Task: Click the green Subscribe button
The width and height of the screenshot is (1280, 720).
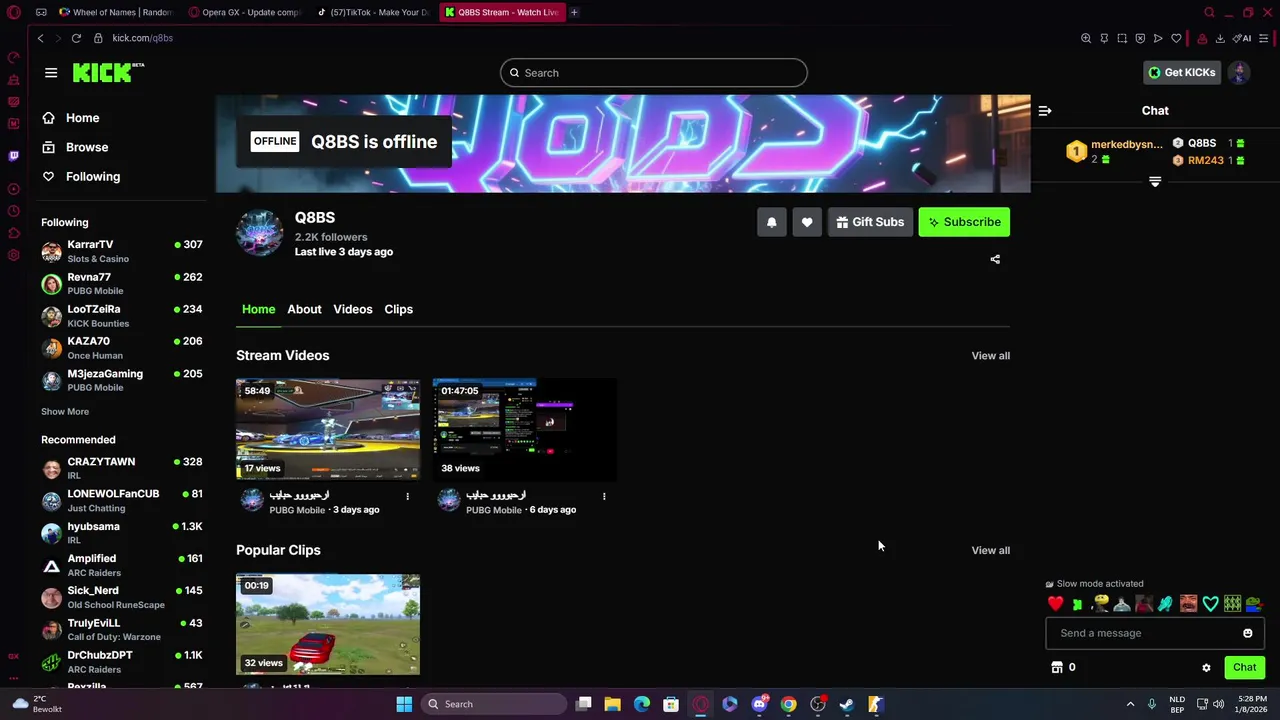Action: pyautogui.click(x=964, y=222)
